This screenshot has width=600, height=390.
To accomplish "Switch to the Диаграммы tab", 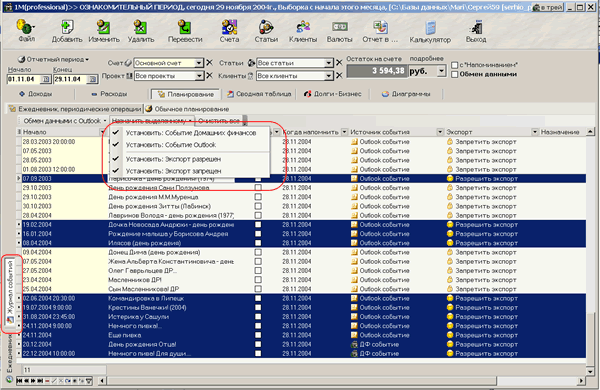I will click(x=406, y=94).
